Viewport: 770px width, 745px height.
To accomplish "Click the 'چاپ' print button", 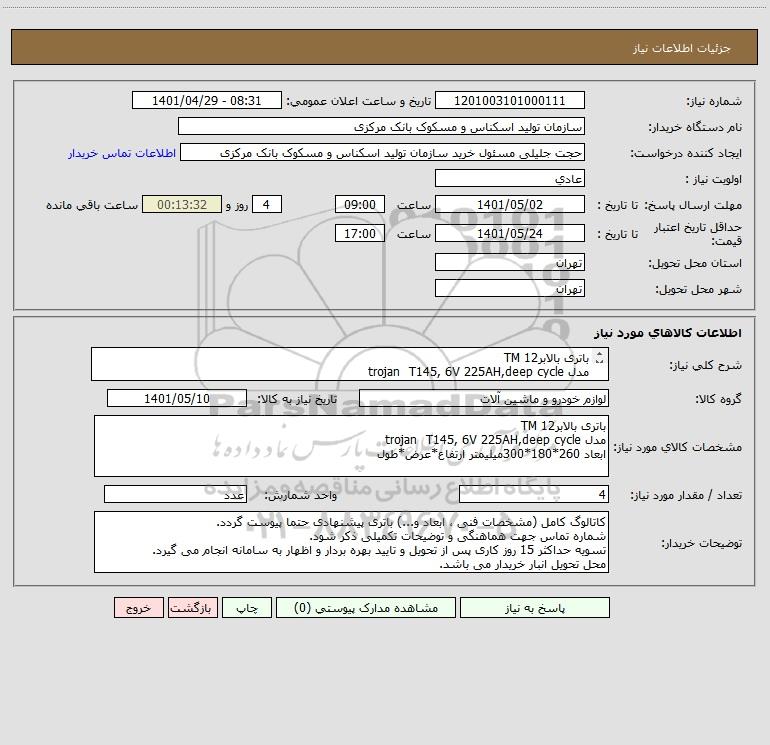I will (247, 608).
